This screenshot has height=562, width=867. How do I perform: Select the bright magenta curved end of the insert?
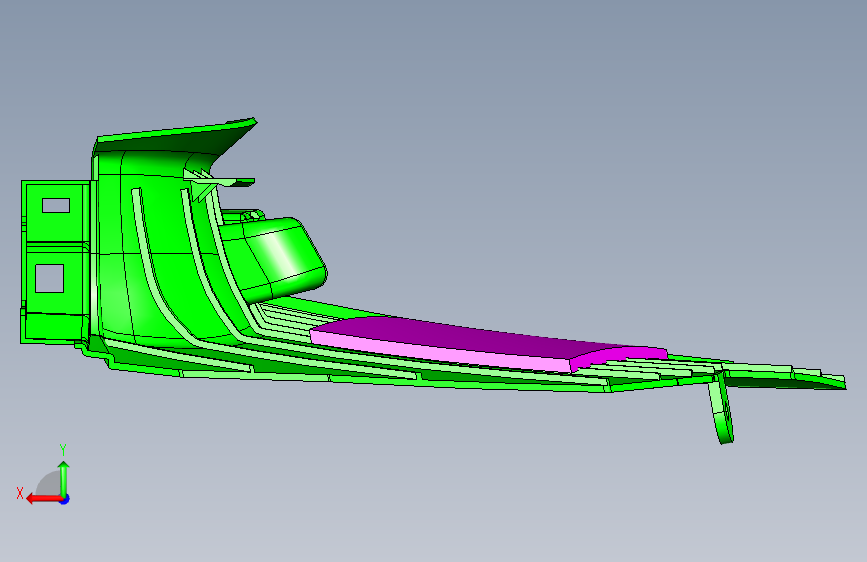[x=618, y=356]
